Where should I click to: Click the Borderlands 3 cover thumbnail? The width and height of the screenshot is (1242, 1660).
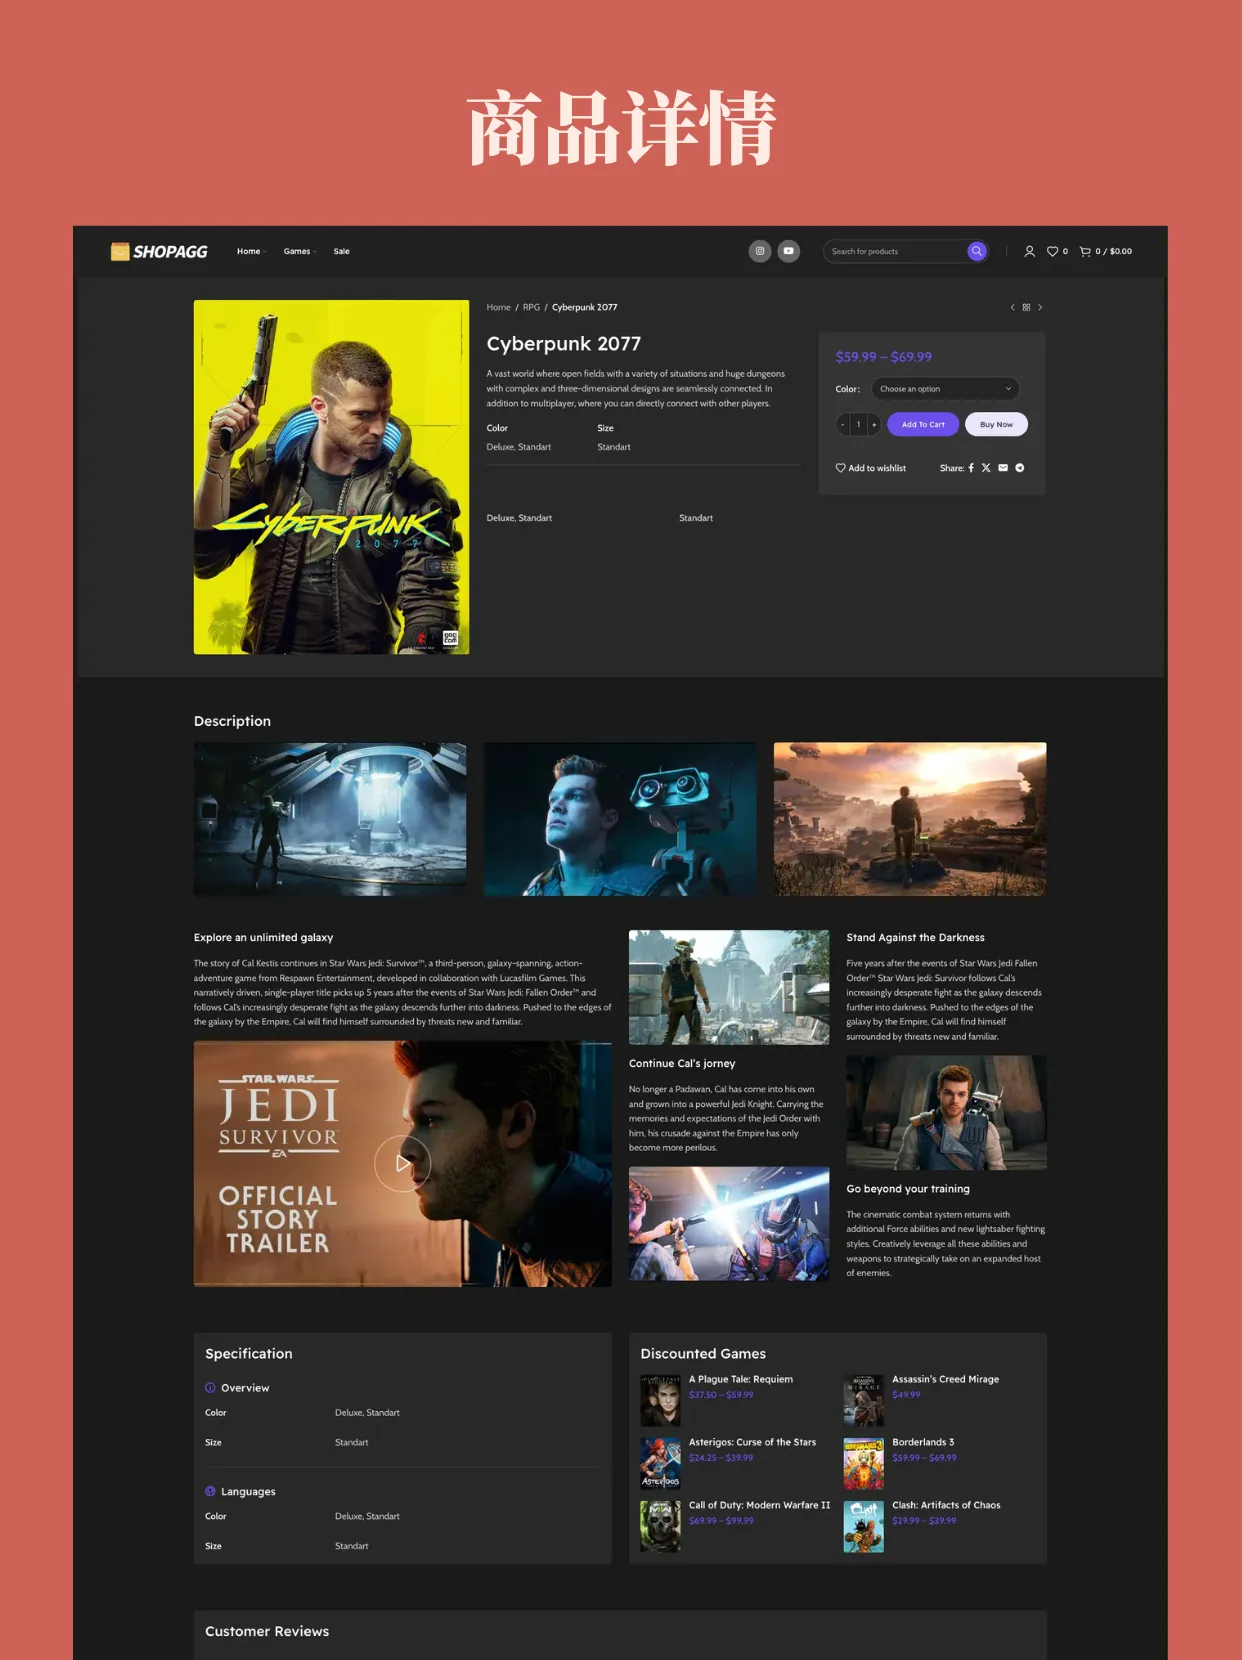864,1463
